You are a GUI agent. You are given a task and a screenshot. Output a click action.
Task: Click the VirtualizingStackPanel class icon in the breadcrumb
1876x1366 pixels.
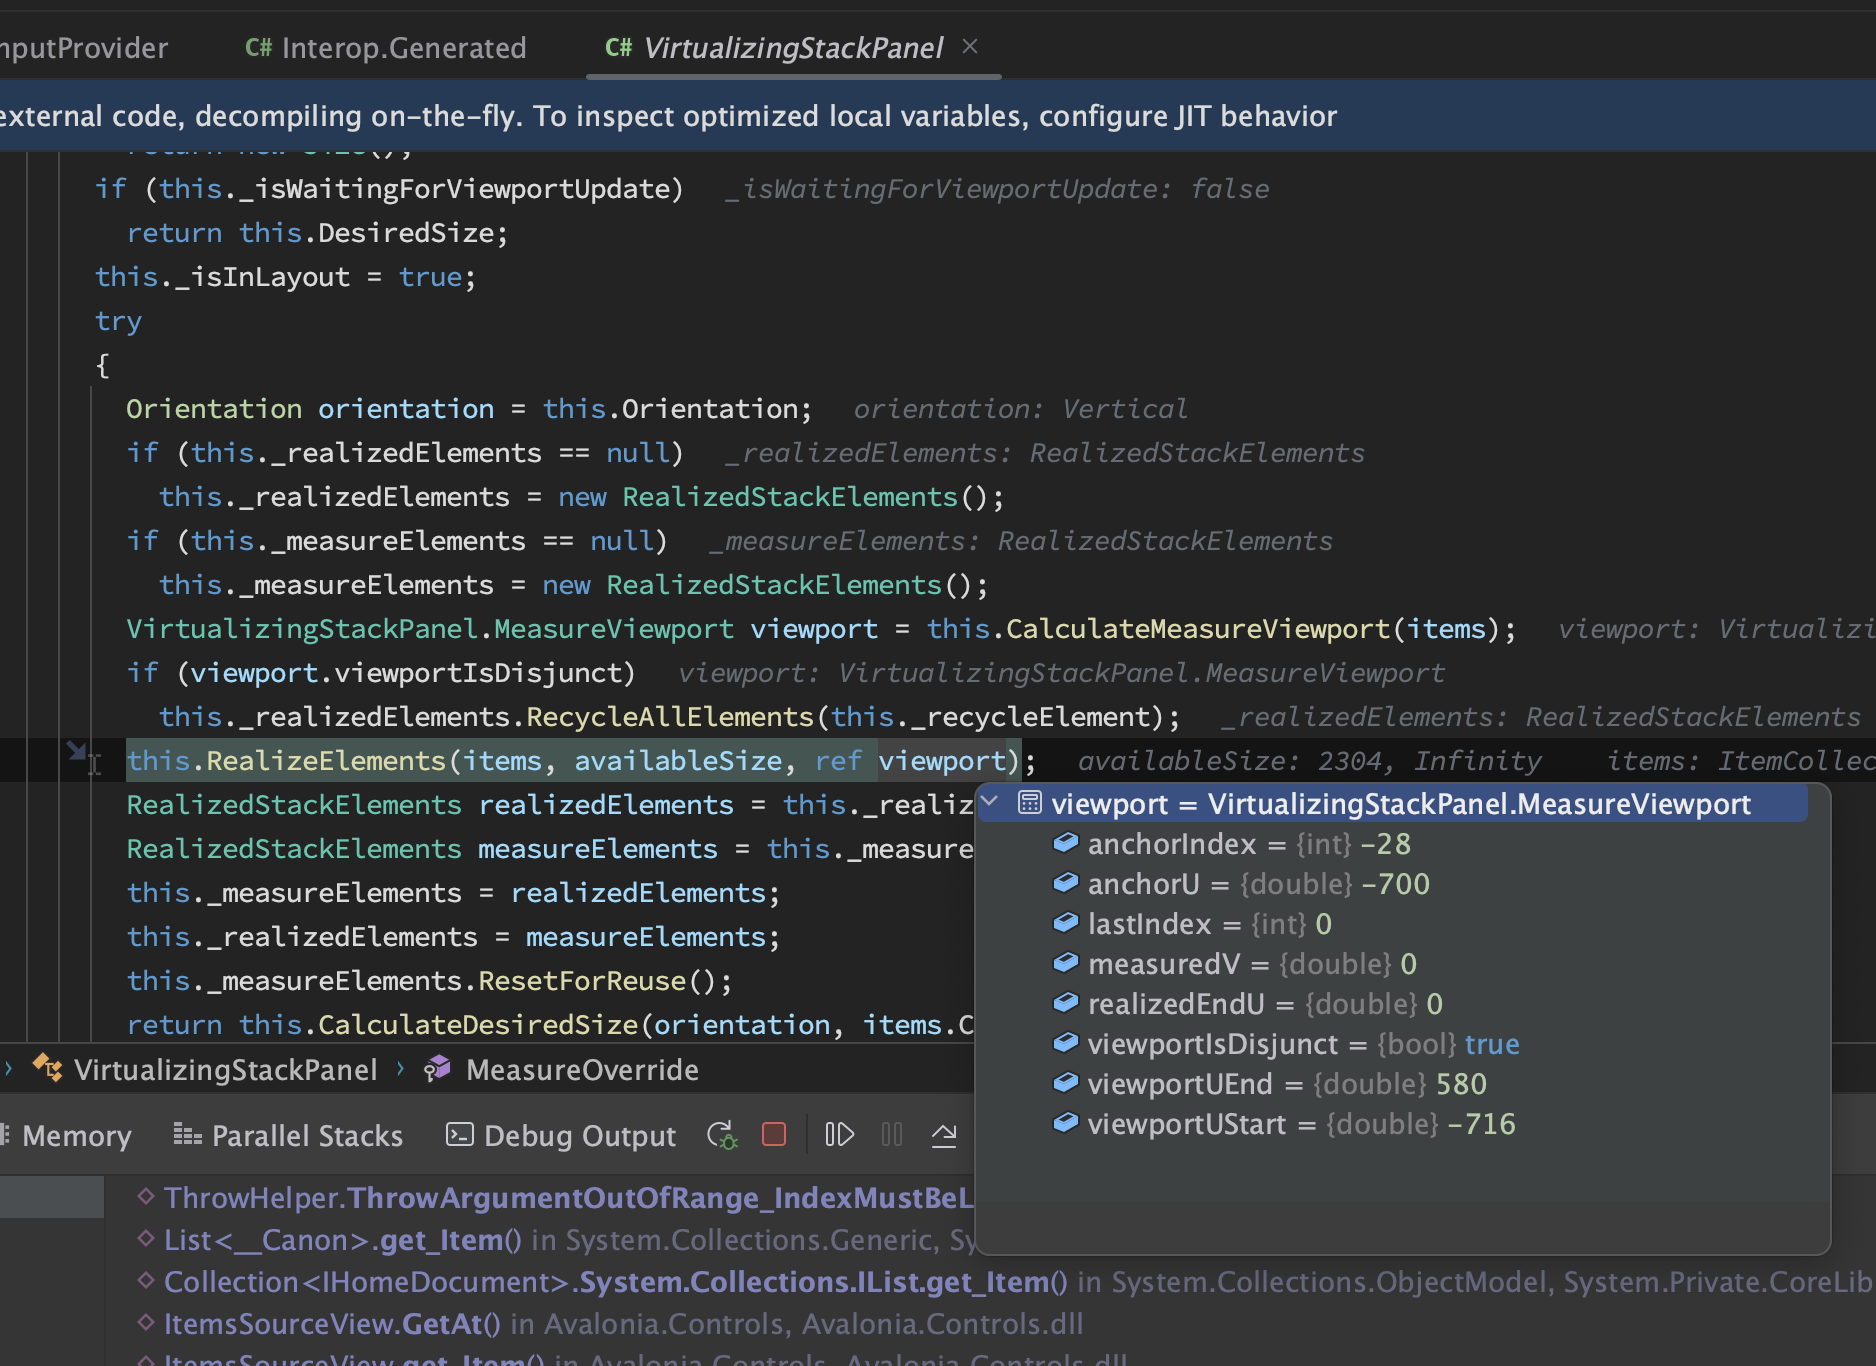click(47, 1069)
